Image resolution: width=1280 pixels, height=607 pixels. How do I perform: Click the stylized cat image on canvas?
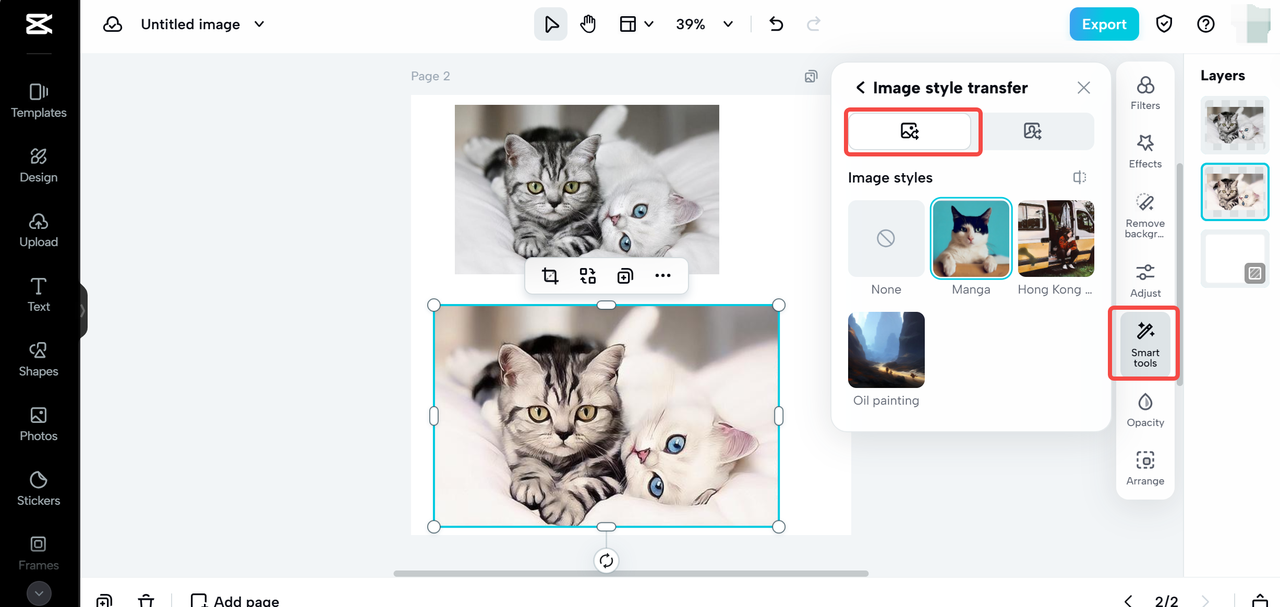pos(606,416)
